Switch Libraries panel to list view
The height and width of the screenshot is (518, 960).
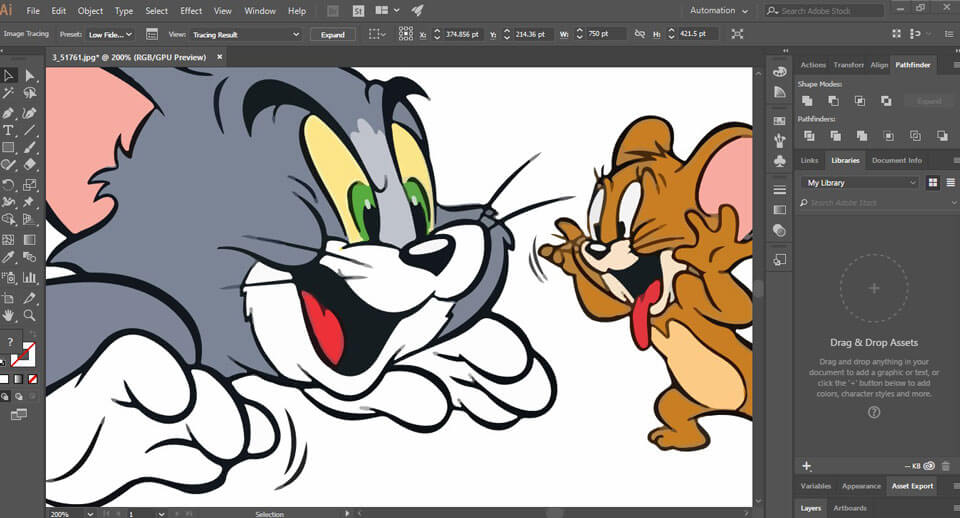(950, 183)
